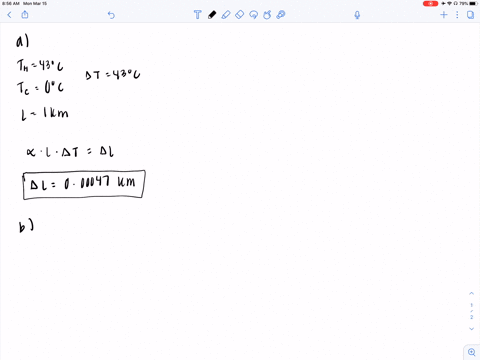Go to the previous page with up chevron
Image resolution: width=480 pixels, height=360 pixels.
point(471,294)
